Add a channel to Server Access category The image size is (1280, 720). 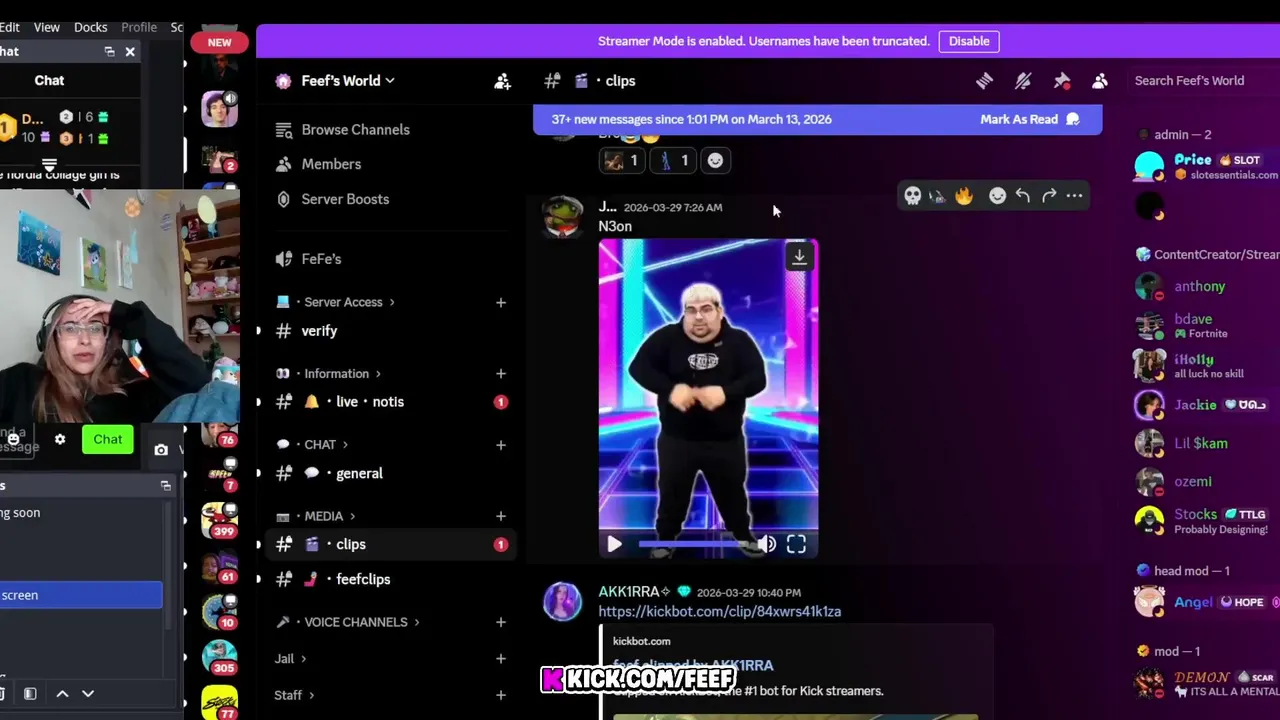point(501,302)
